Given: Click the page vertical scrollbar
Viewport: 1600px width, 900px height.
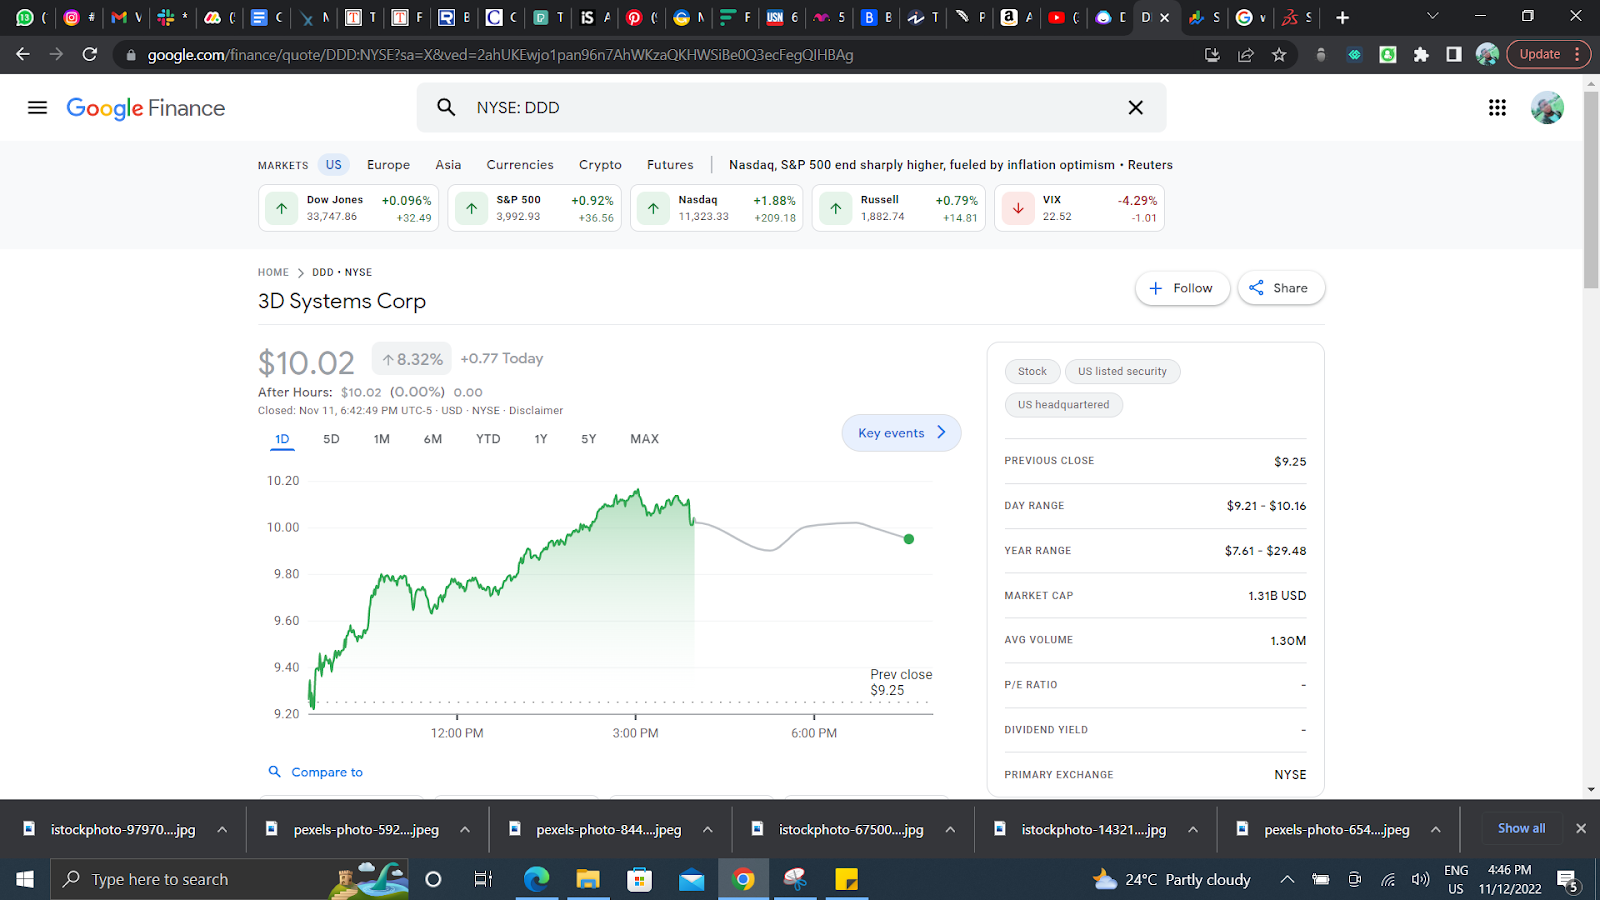Looking at the screenshot, I should coord(1591,188).
